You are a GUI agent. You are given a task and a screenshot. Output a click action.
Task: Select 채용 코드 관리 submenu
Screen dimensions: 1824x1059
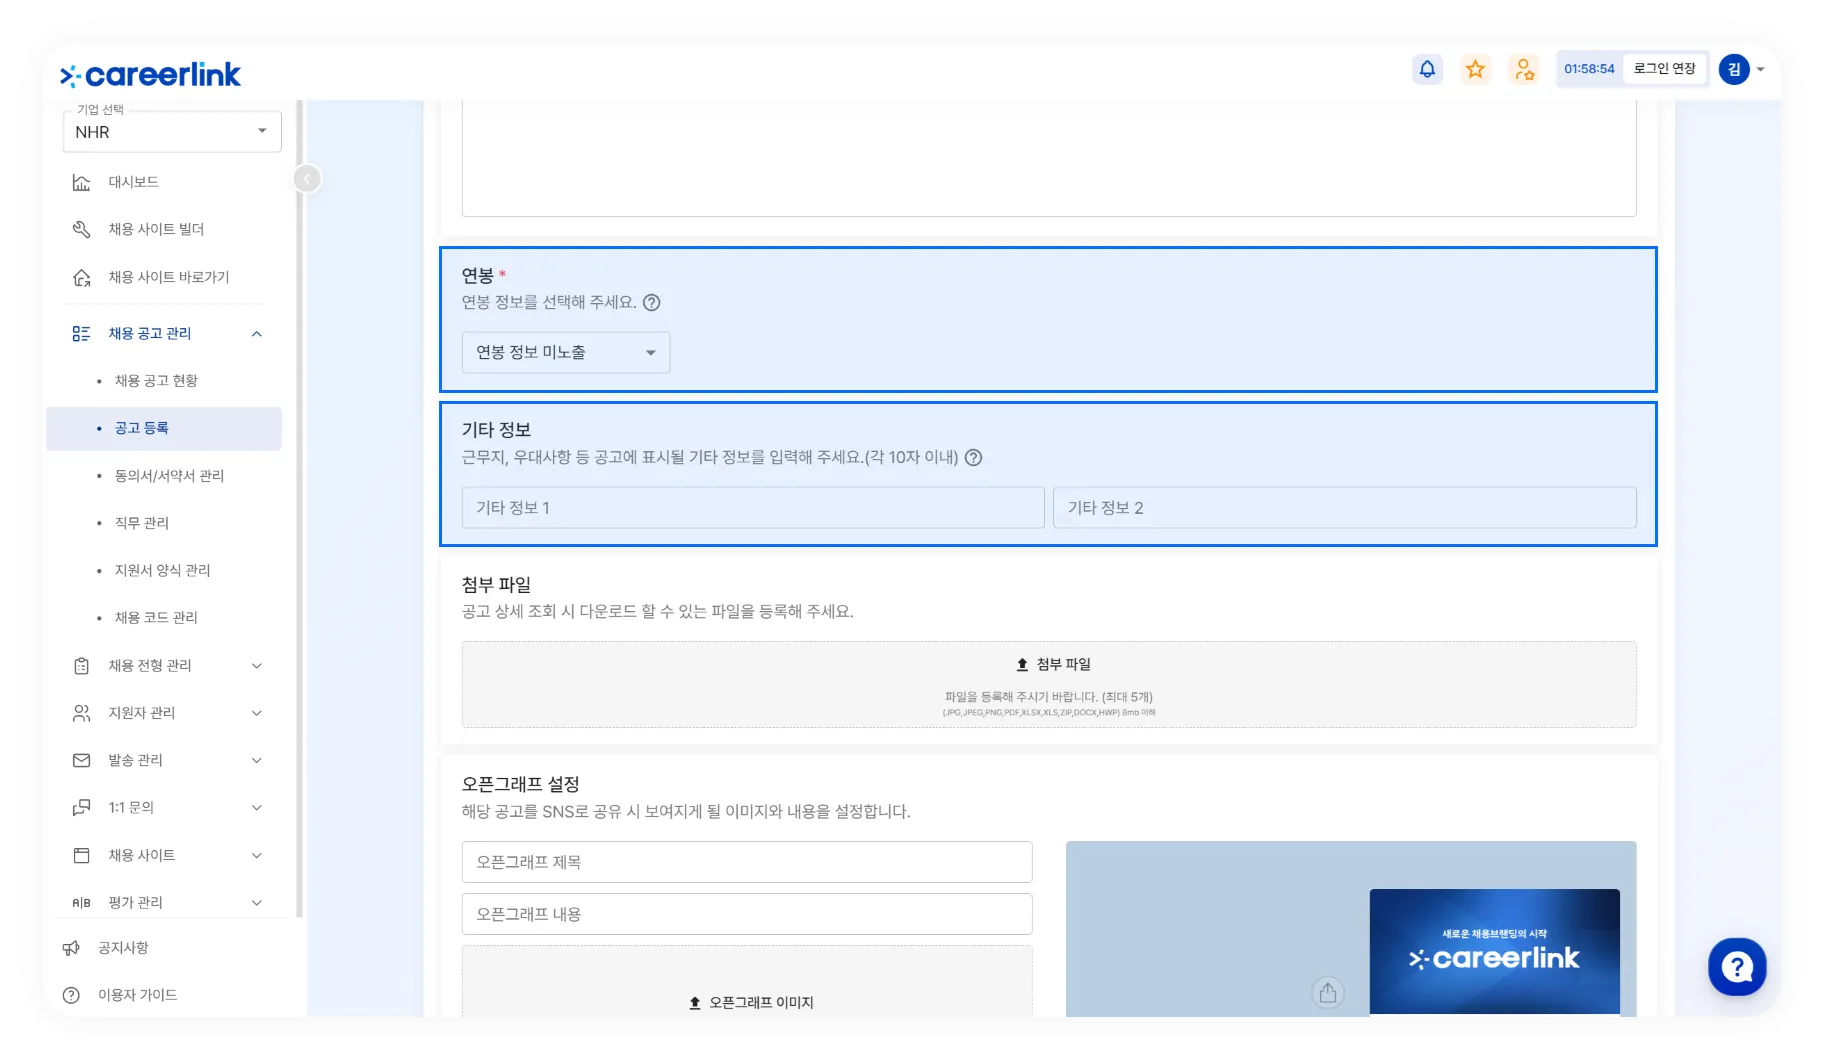pyautogui.click(x=156, y=618)
